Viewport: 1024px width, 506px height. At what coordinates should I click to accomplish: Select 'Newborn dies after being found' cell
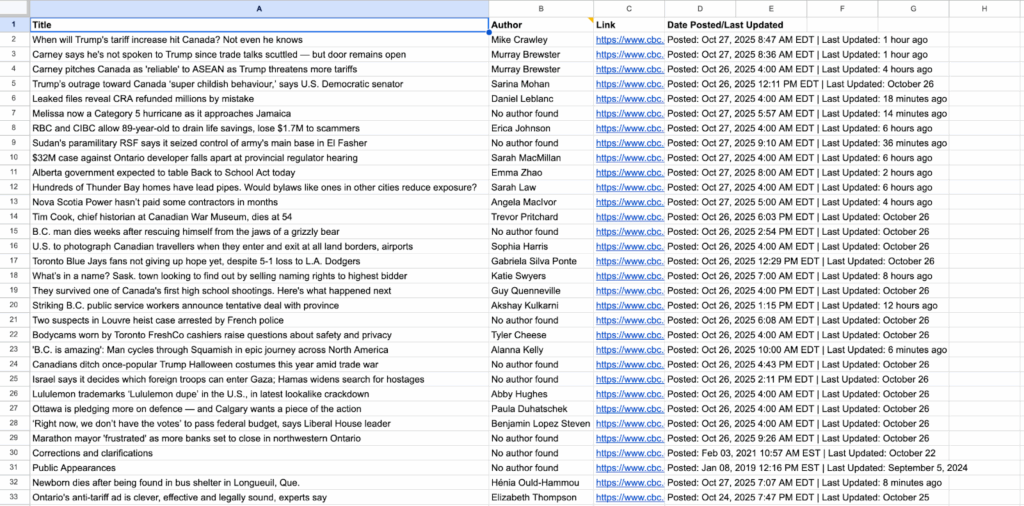click(x=259, y=483)
